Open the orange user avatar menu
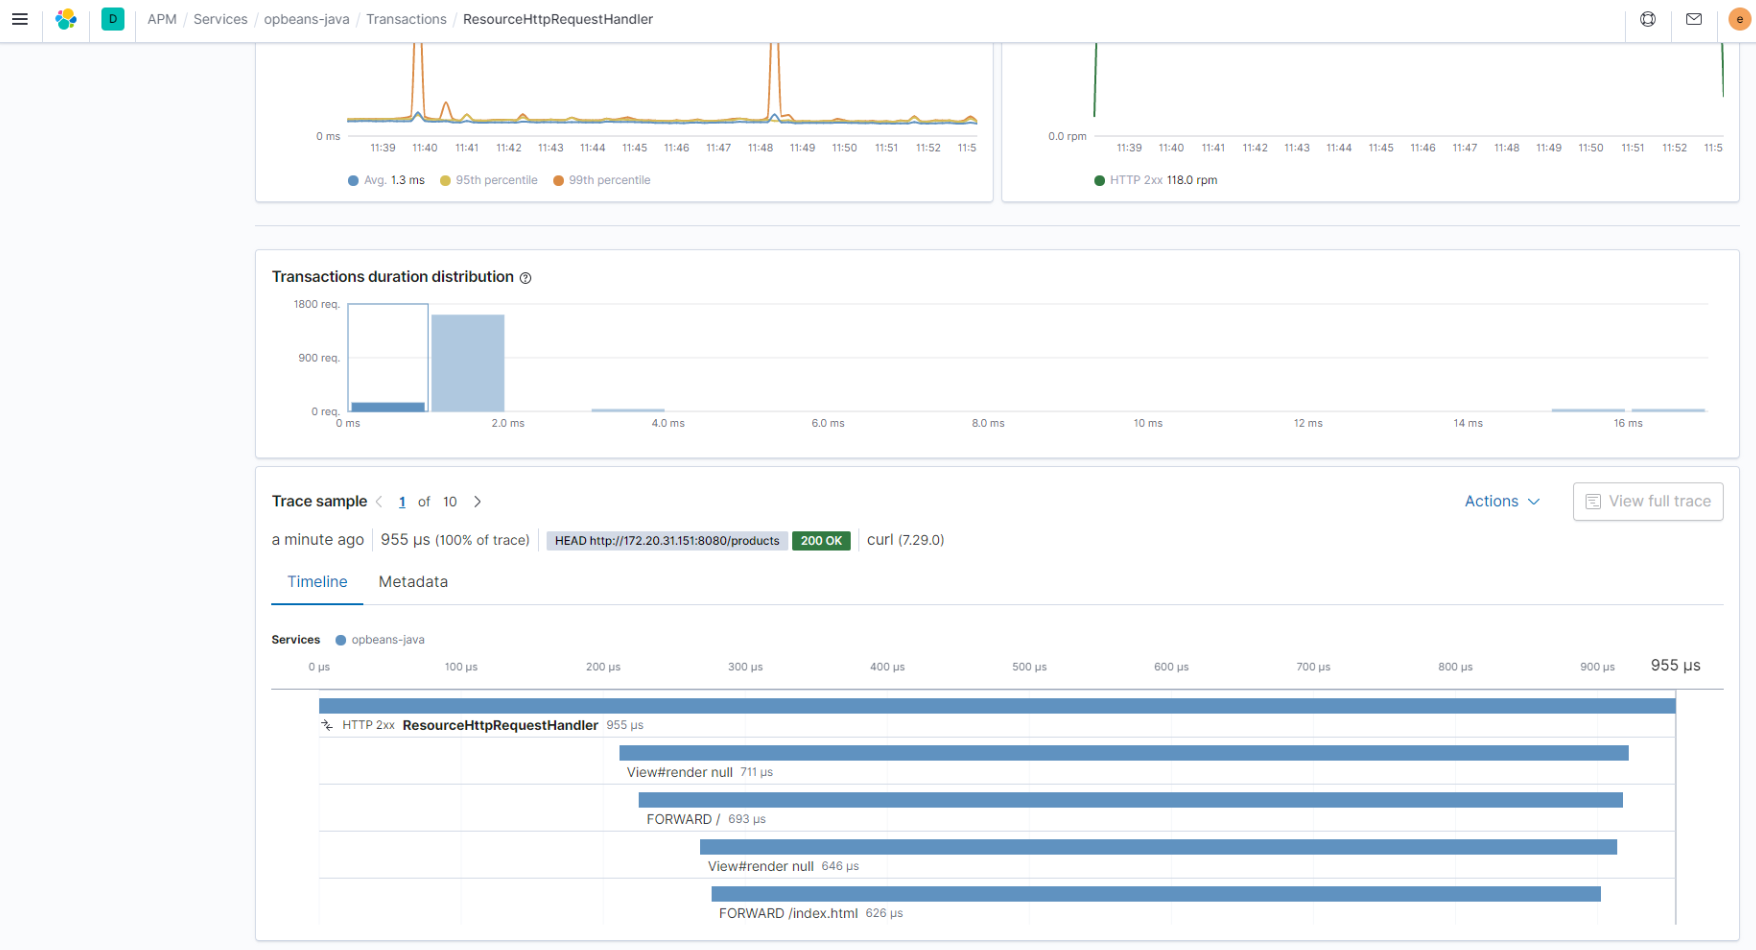The height and width of the screenshot is (950, 1756). [x=1739, y=19]
